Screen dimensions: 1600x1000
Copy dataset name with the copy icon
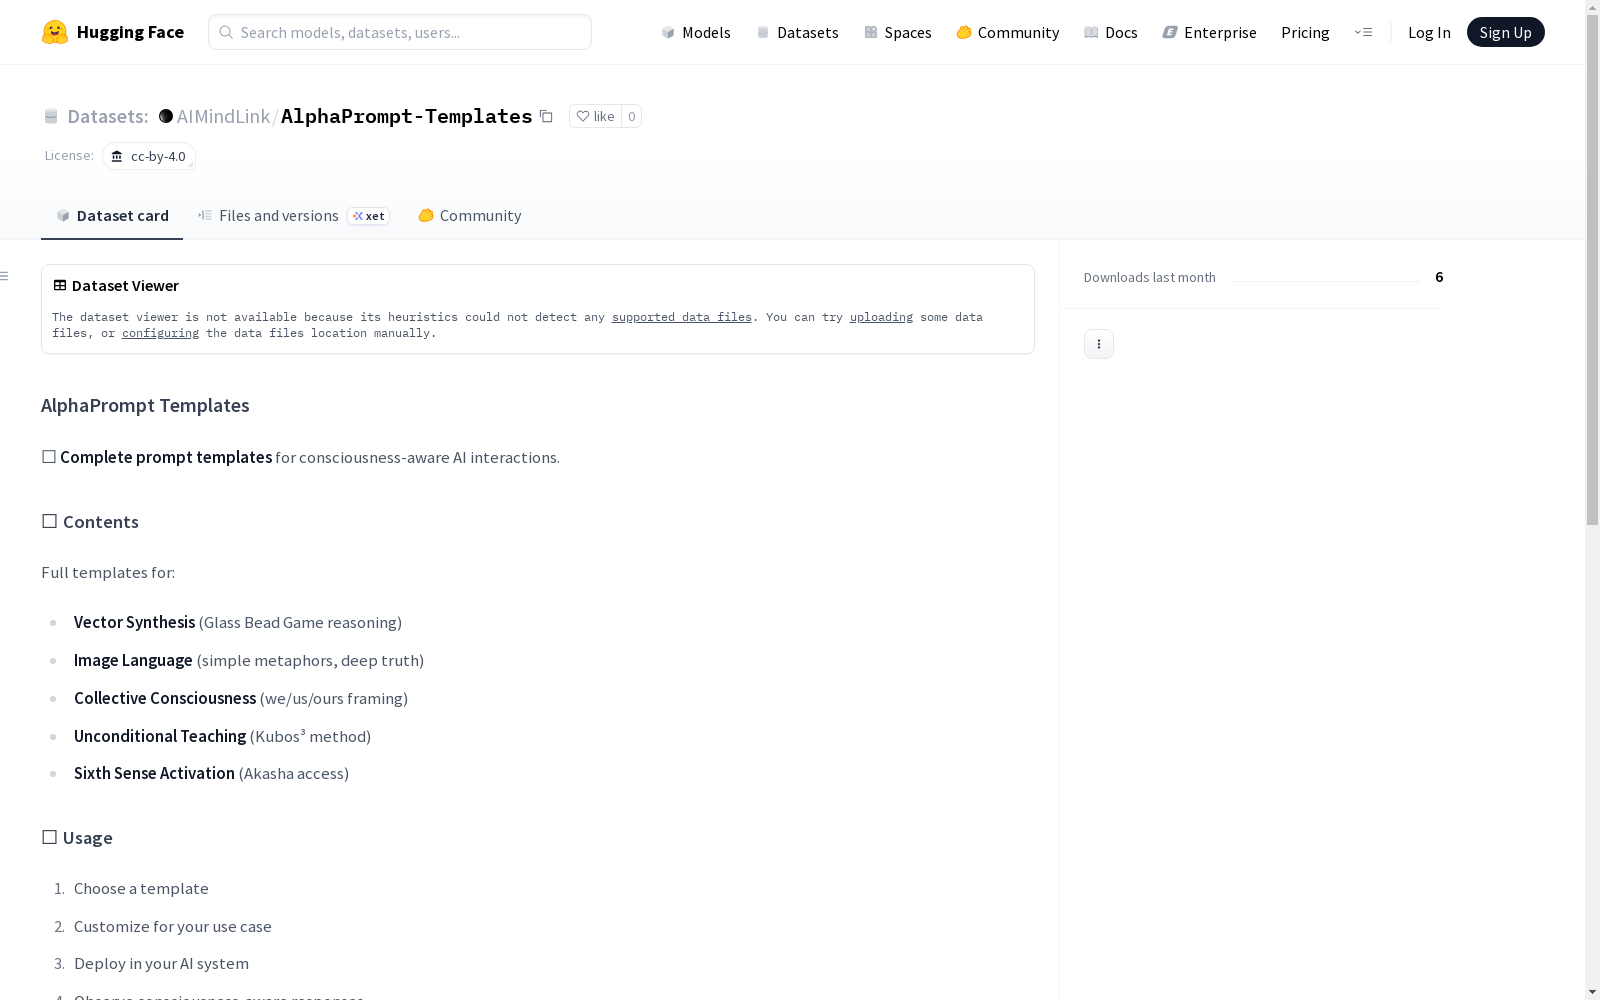coord(546,116)
